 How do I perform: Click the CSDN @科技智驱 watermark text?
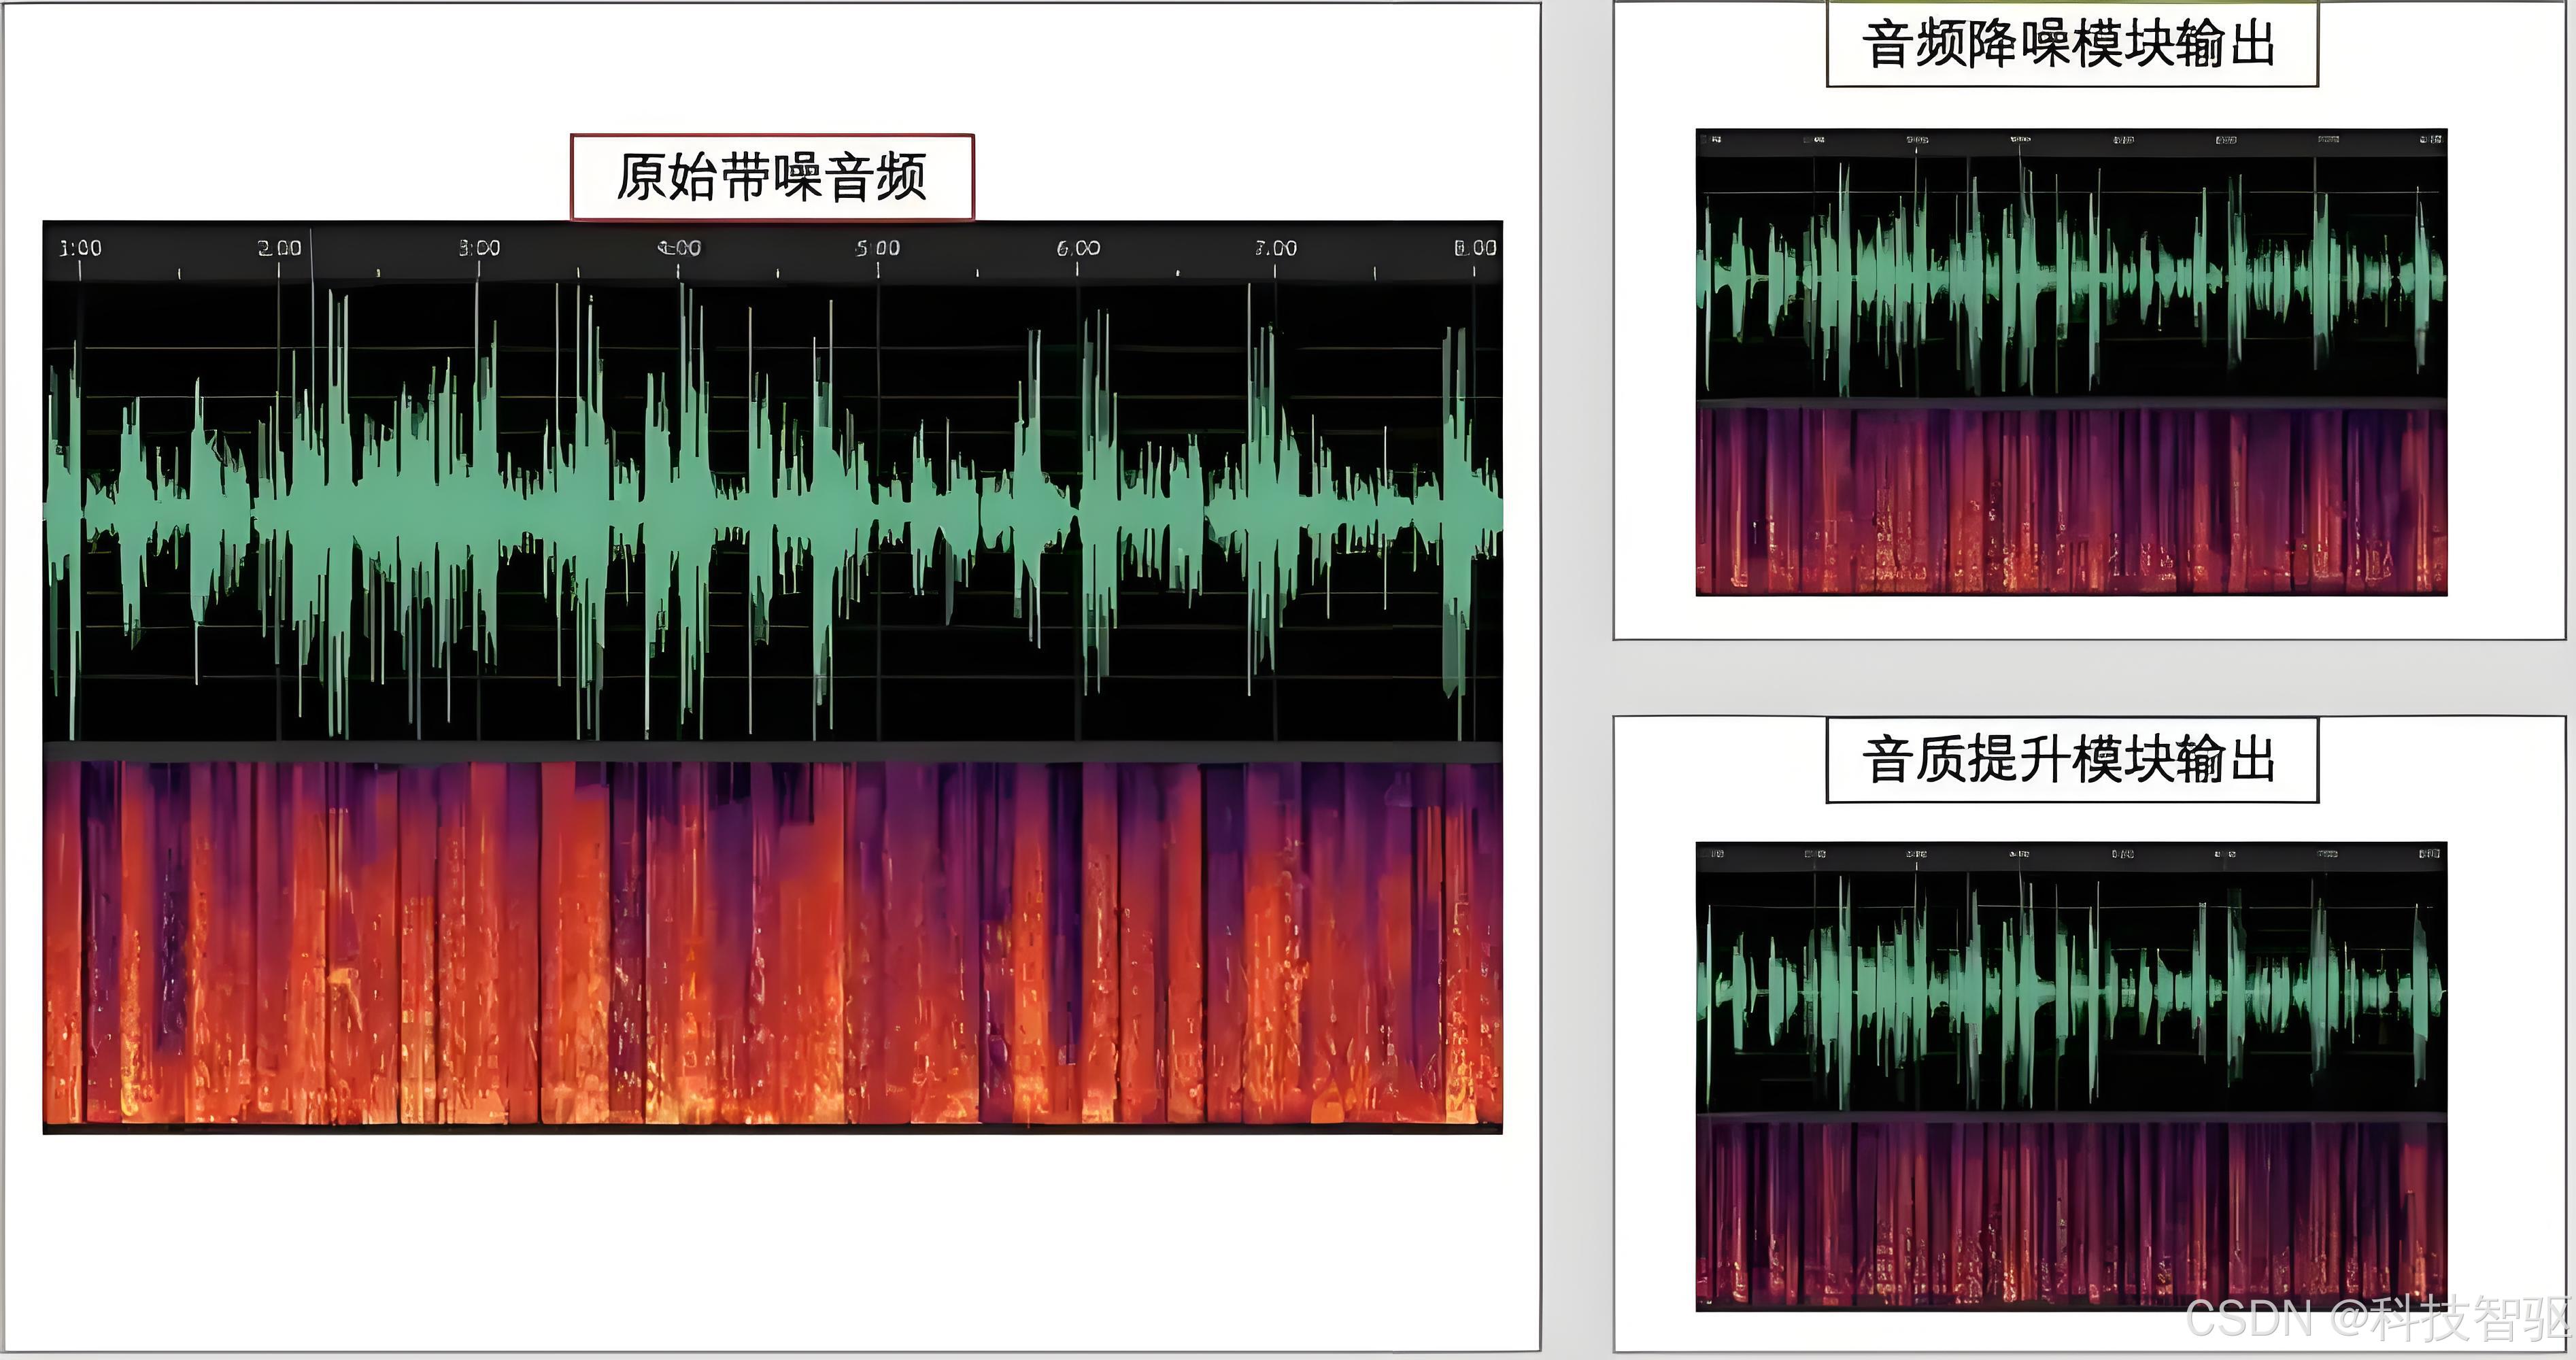point(2378,1320)
